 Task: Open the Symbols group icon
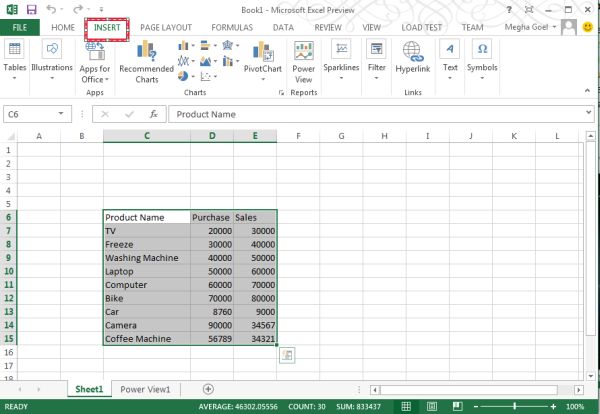(x=482, y=49)
